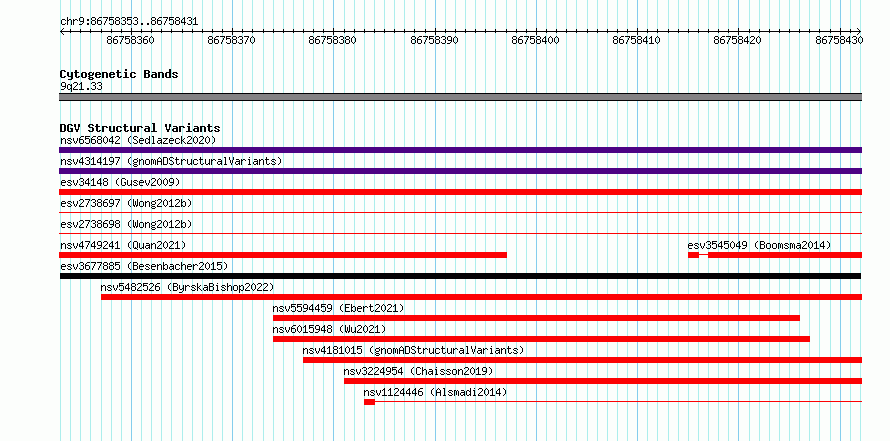This screenshot has height=441, width=890.
Task: Click ruler position 86758370
Action: pyautogui.click(x=231, y=41)
